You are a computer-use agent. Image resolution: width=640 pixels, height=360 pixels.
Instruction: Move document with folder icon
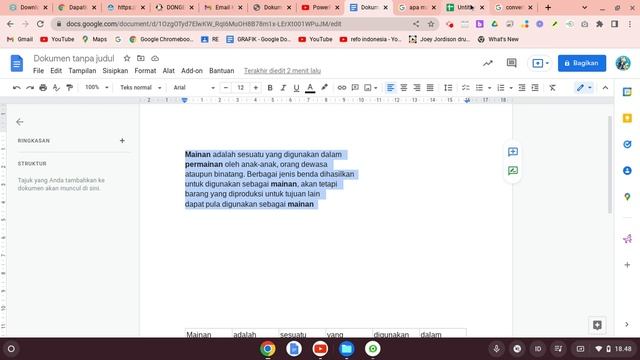[141, 58]
